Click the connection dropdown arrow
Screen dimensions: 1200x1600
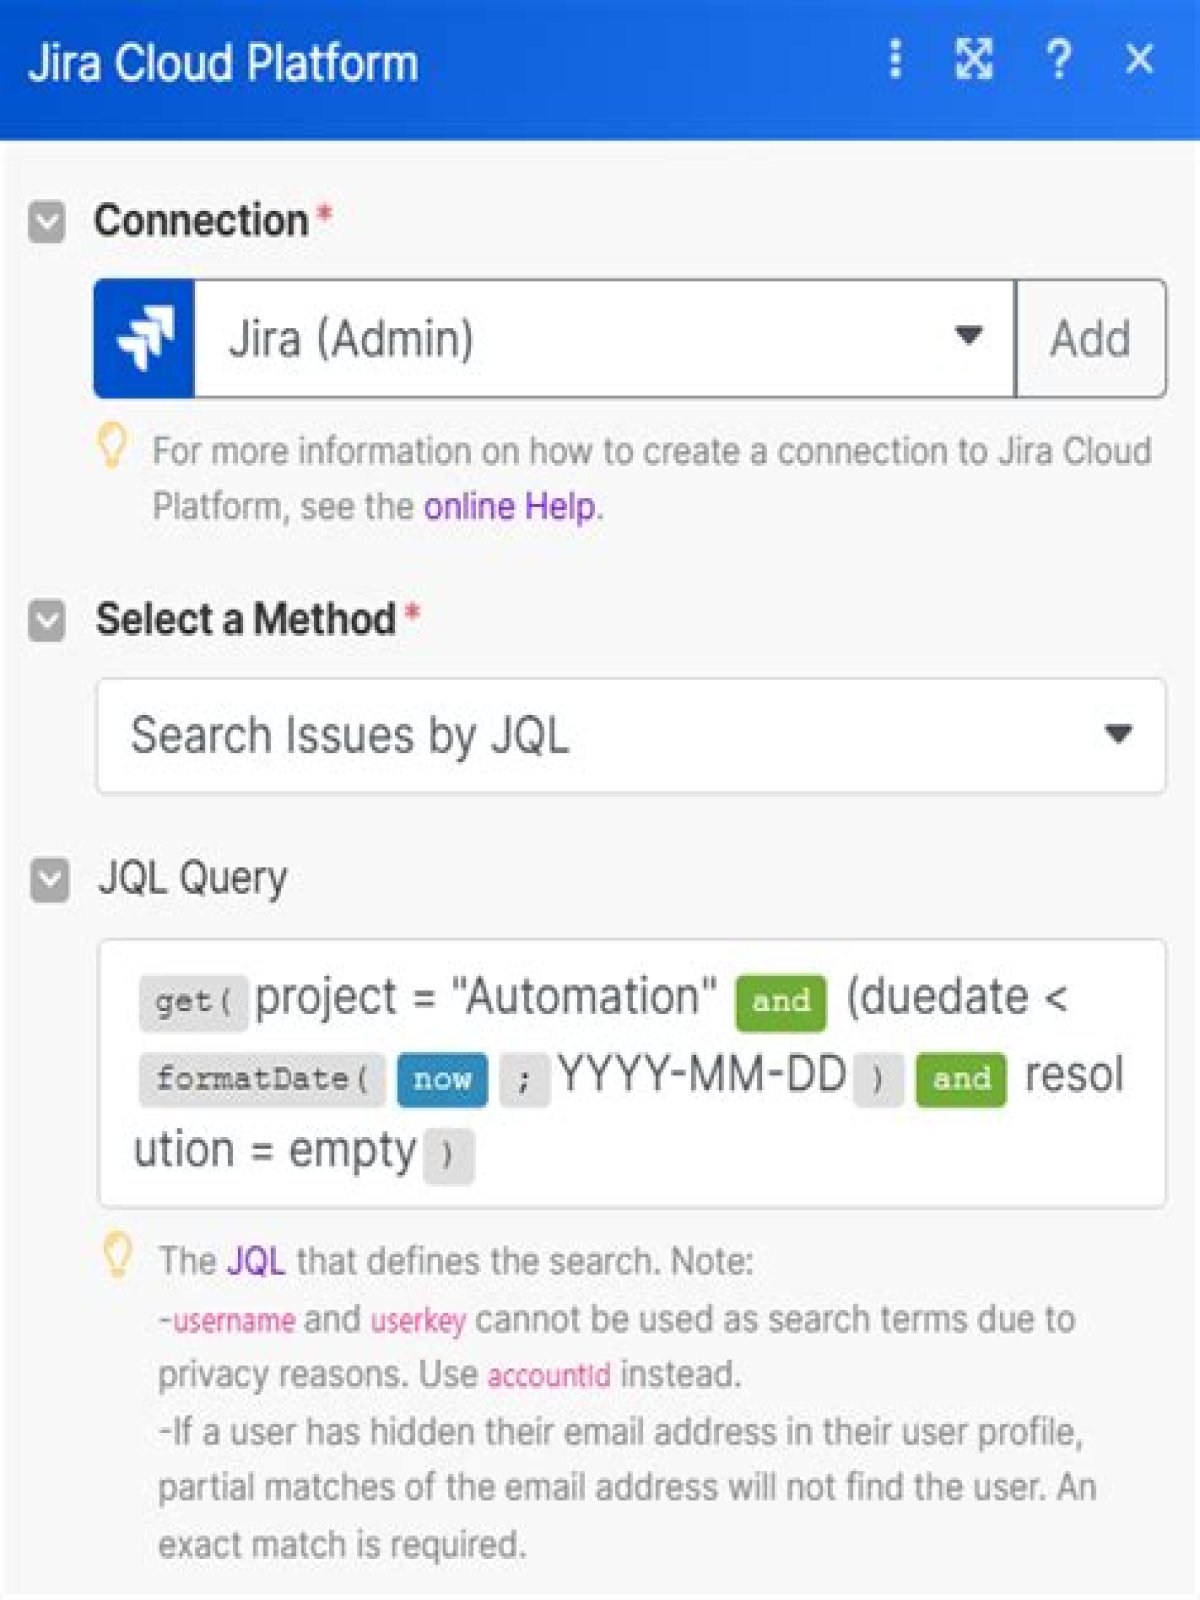click(x=967, y=336)
